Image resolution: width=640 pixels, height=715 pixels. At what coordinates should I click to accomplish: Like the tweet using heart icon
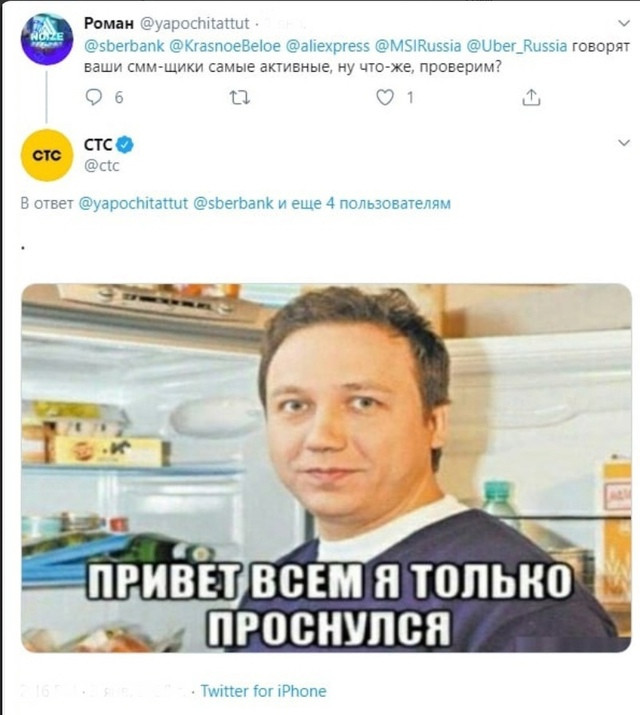(385, 97)
